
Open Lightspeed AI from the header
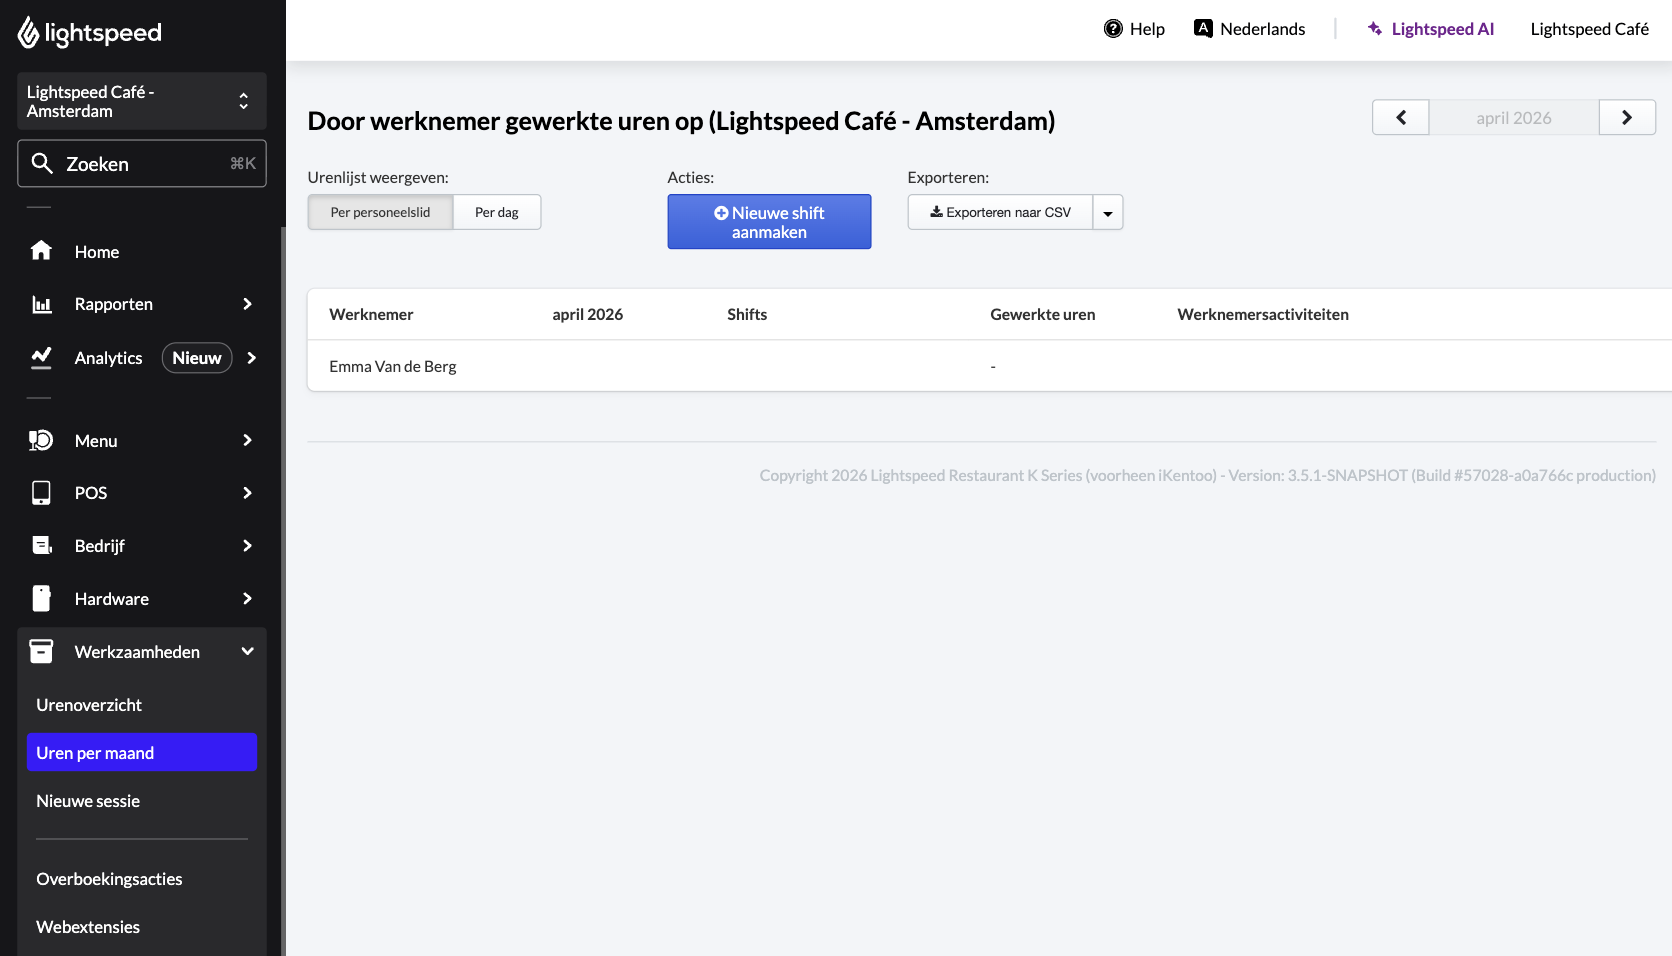(1431, 29)
